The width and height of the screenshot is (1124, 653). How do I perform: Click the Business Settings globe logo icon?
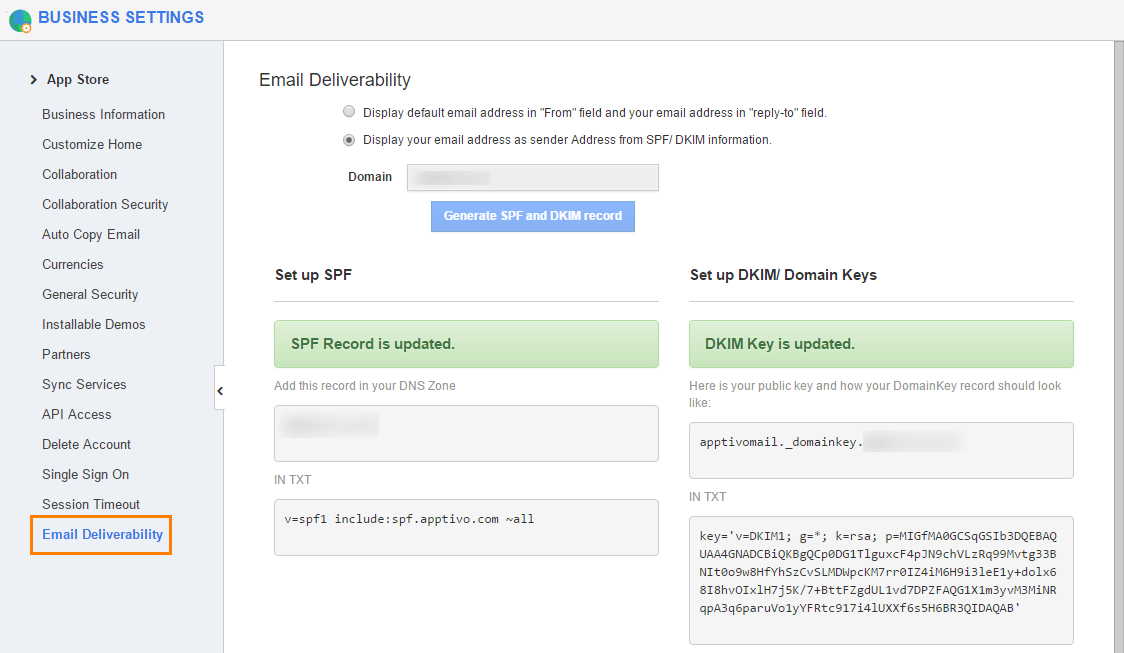click(20, 19)
